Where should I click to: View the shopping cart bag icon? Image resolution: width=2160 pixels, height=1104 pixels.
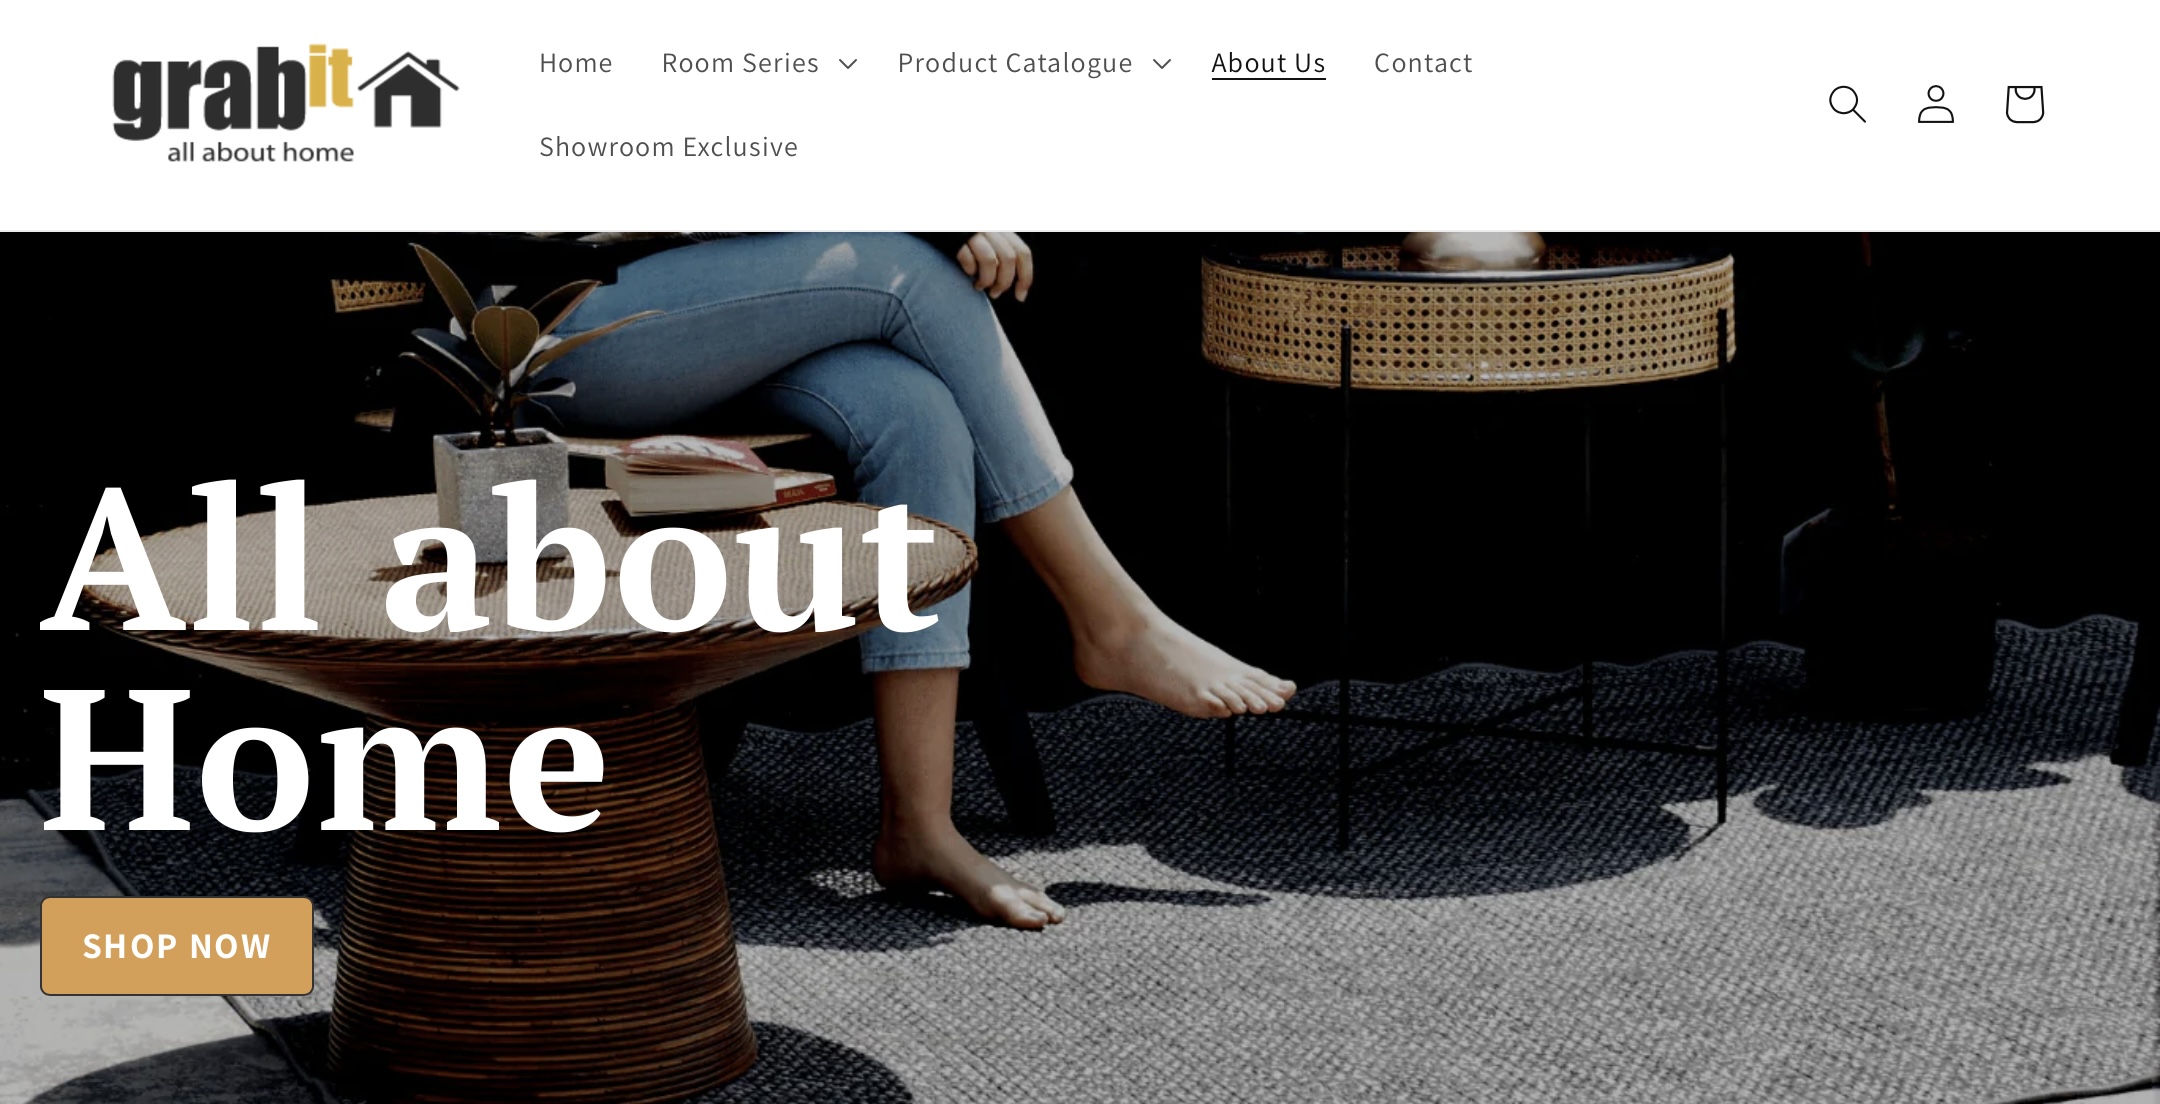tap(2024, 104)
